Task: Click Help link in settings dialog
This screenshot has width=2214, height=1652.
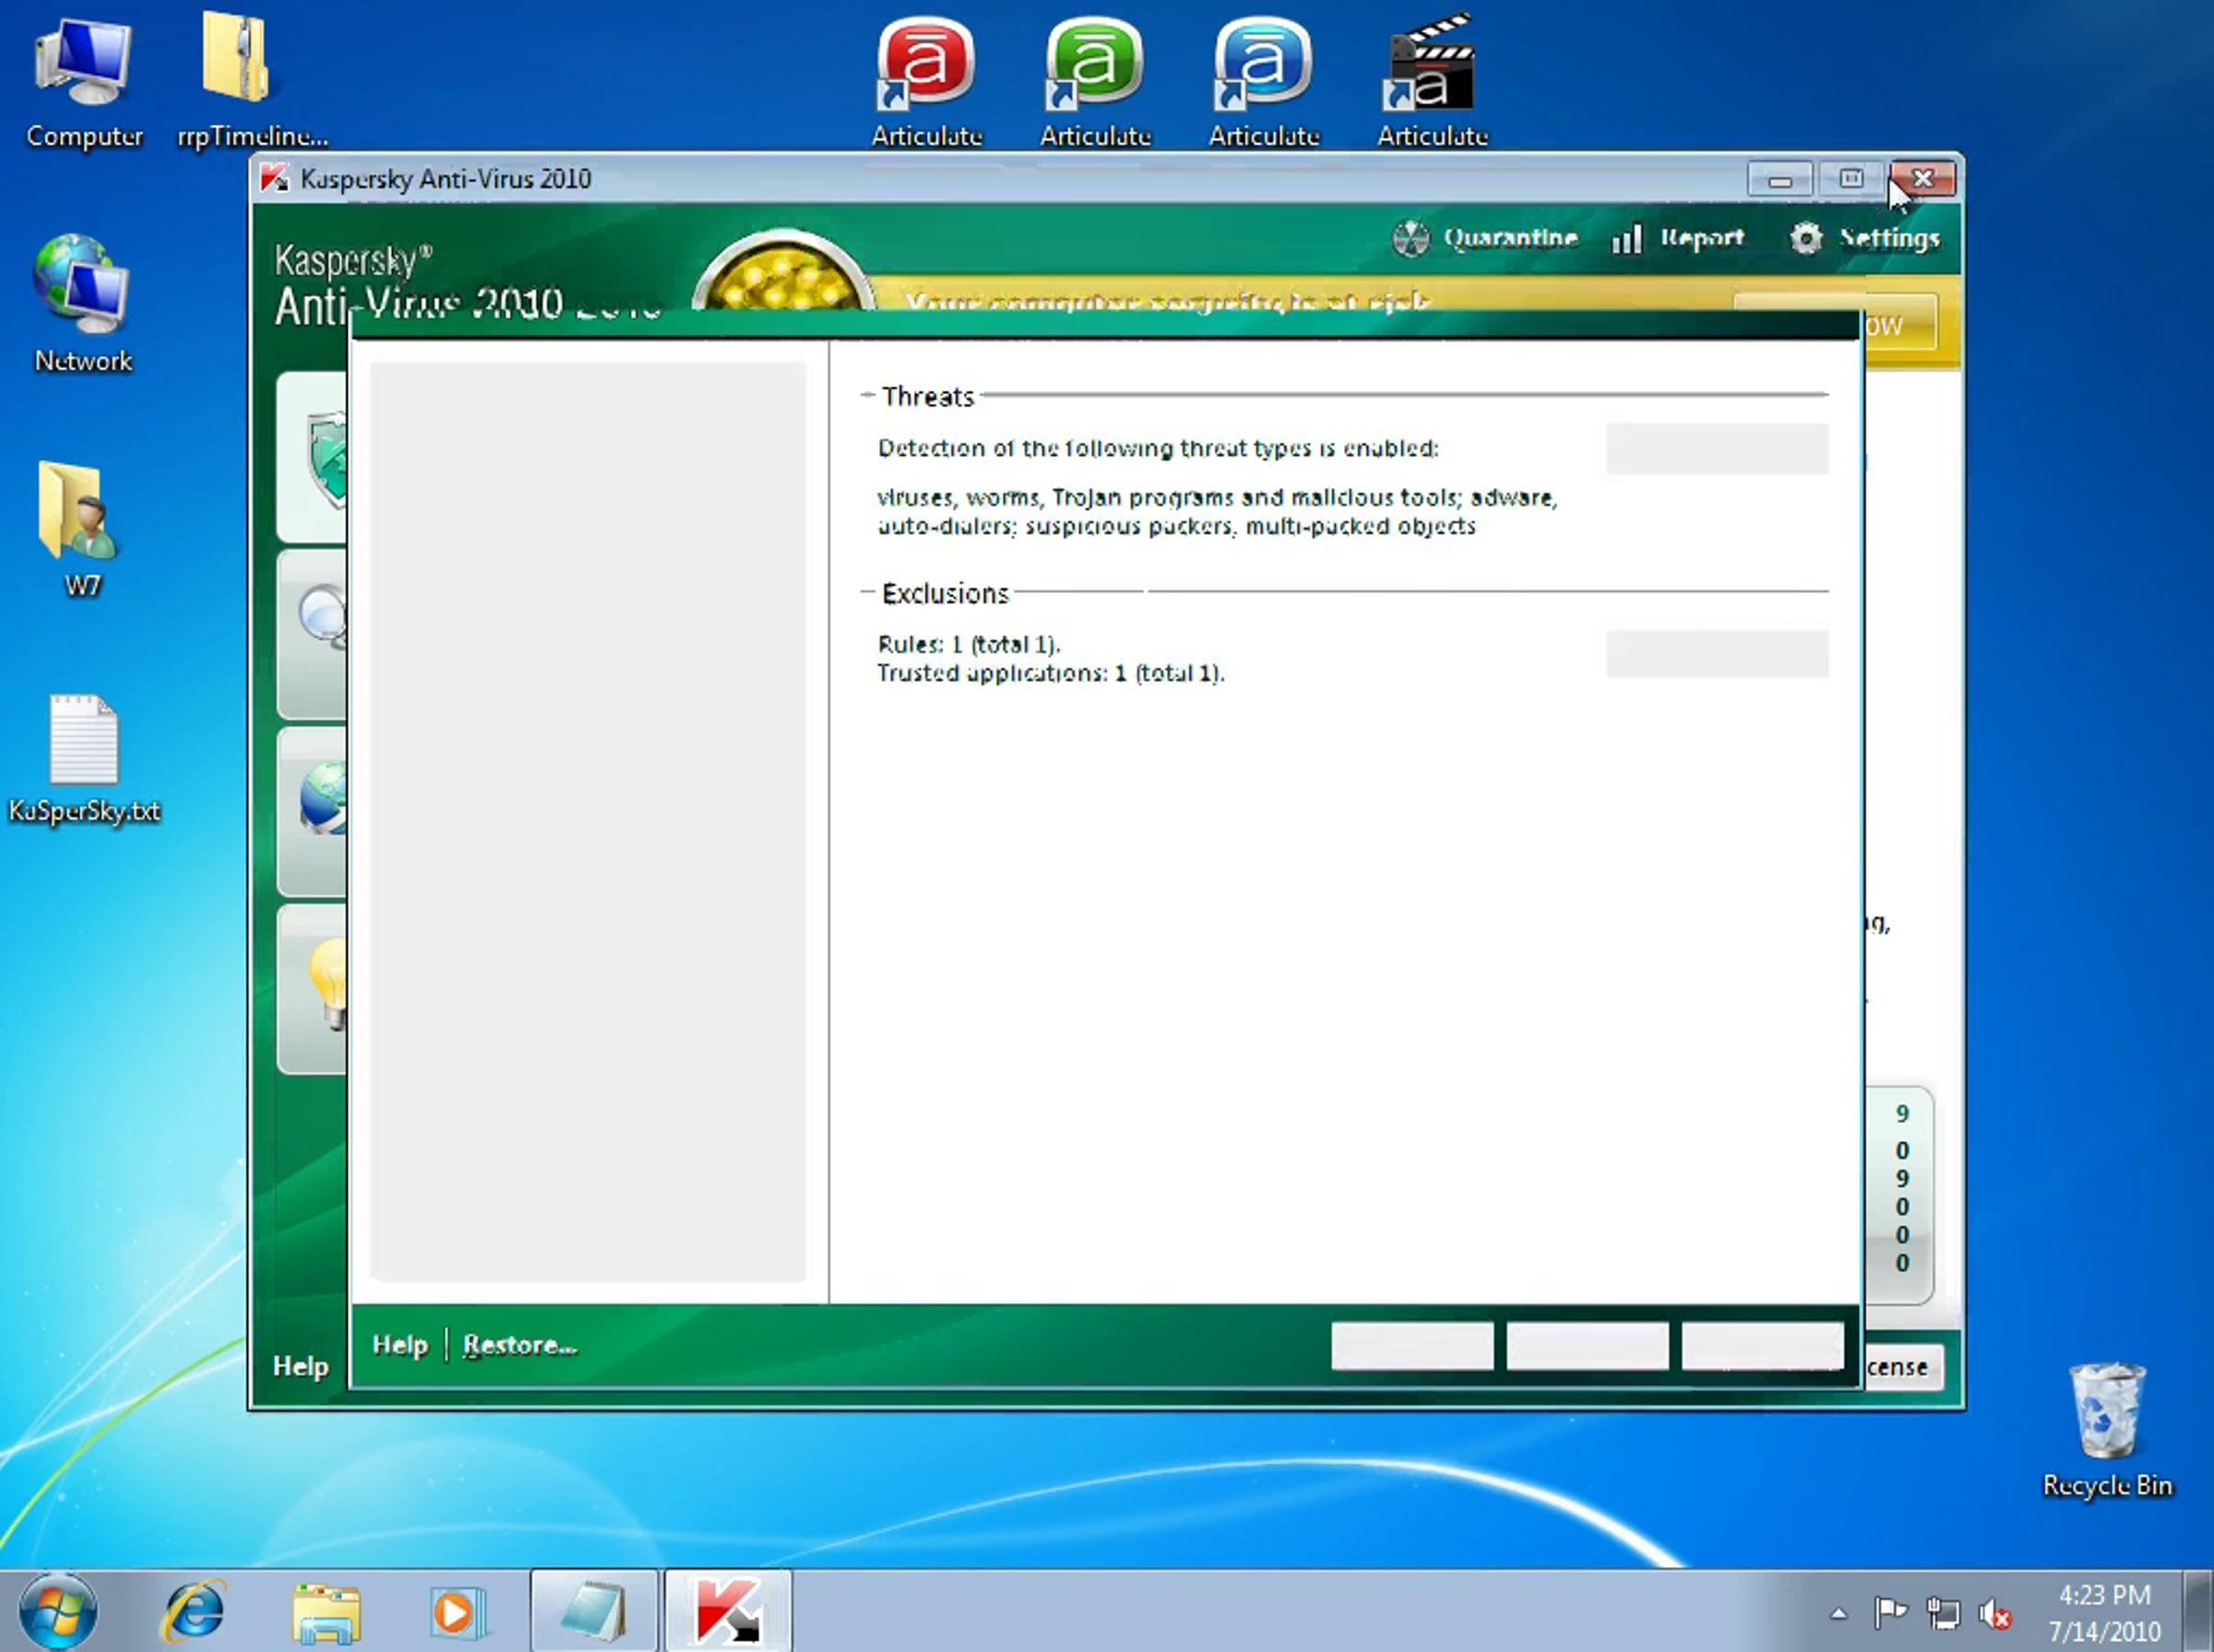Action: pyautogui.click(x=399, y=1345)
